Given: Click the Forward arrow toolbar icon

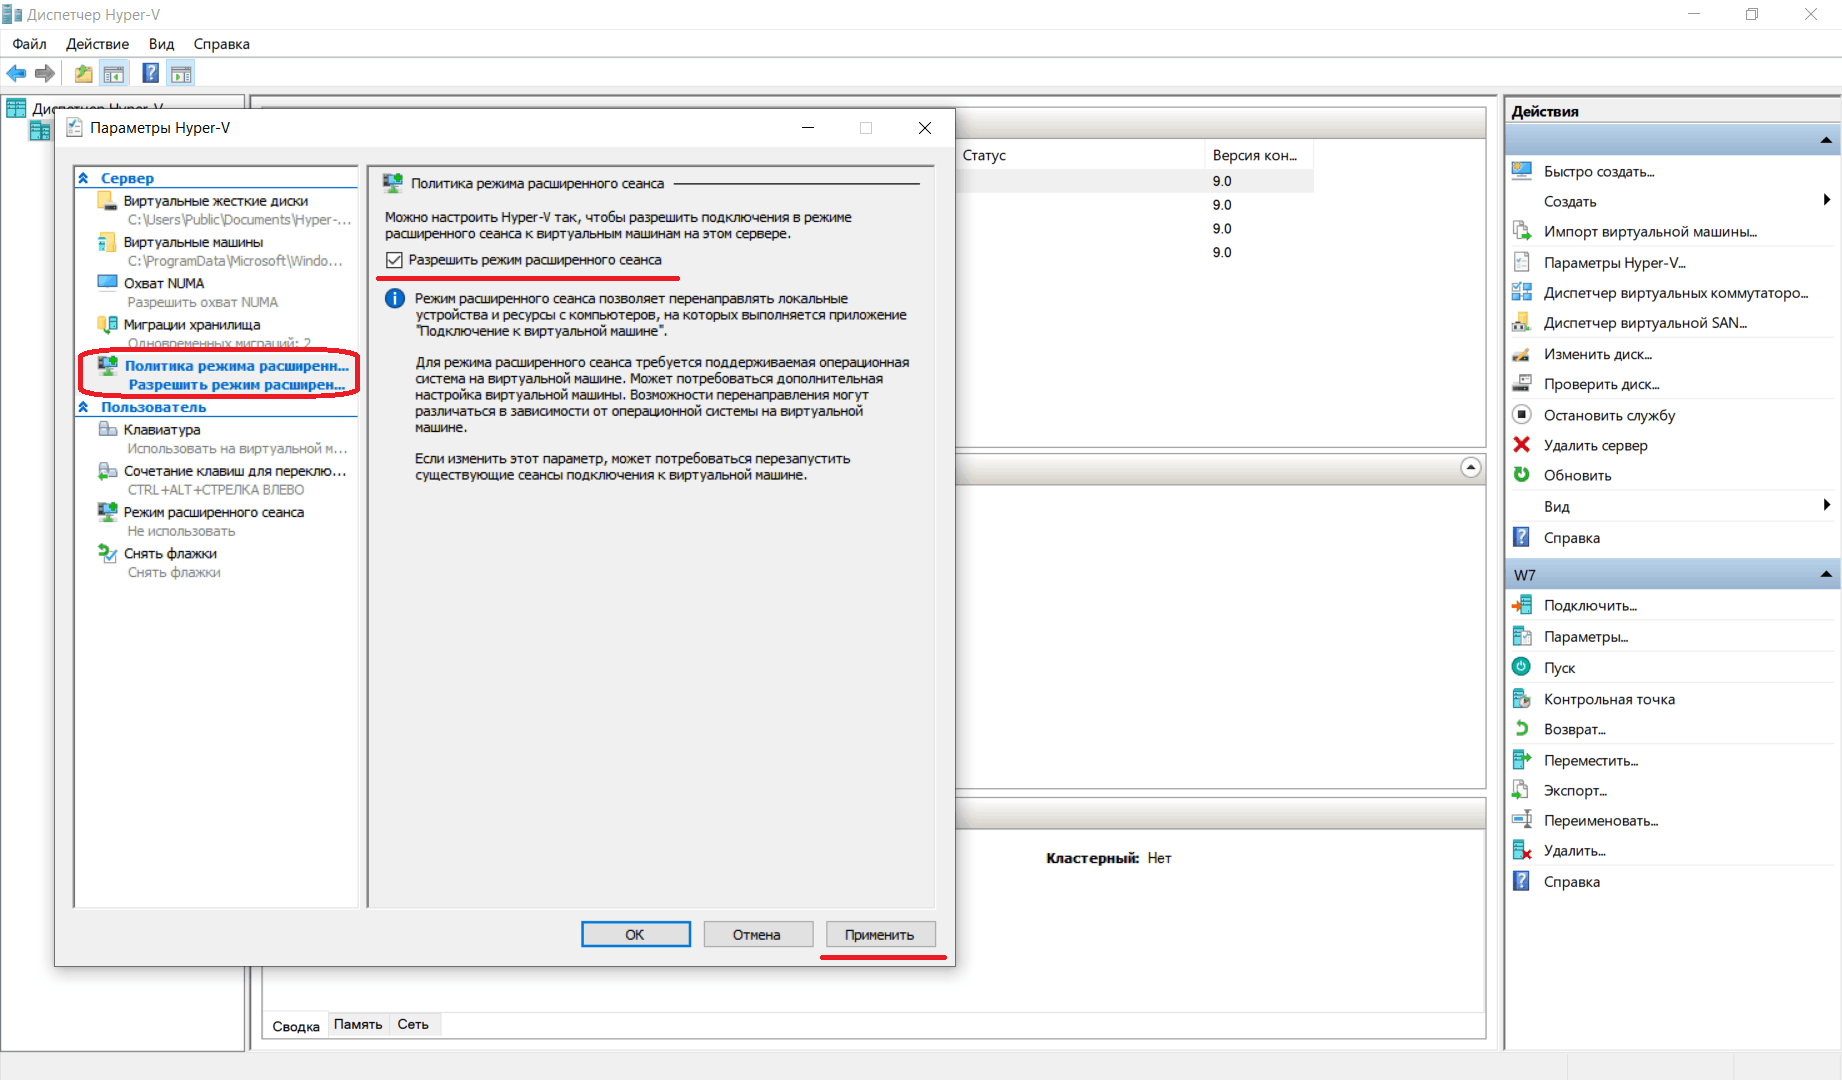Looking at the screenshot, I should (44, 73).
